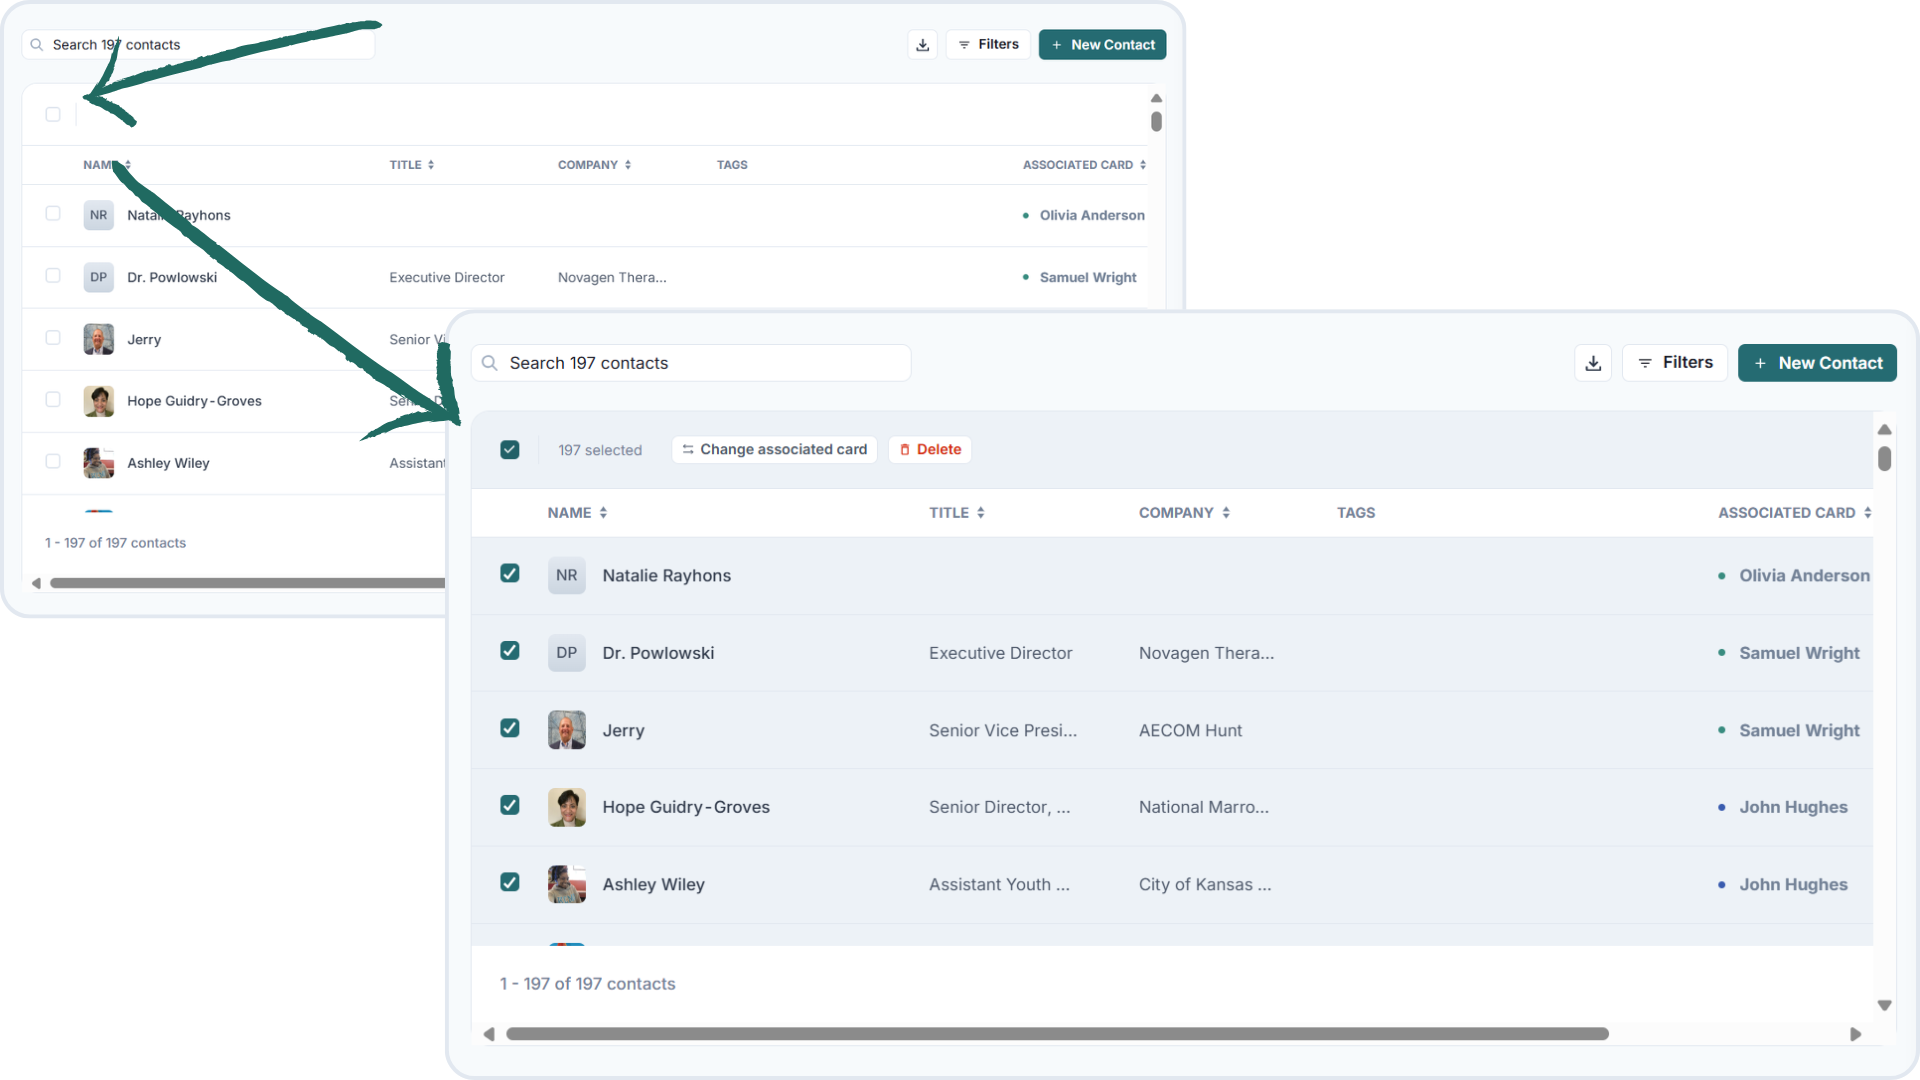Uncheck Natalie Rayhons in front panel
Image resolution: width=1920 pixels, height=1080 pixels.
pos(510,573)
